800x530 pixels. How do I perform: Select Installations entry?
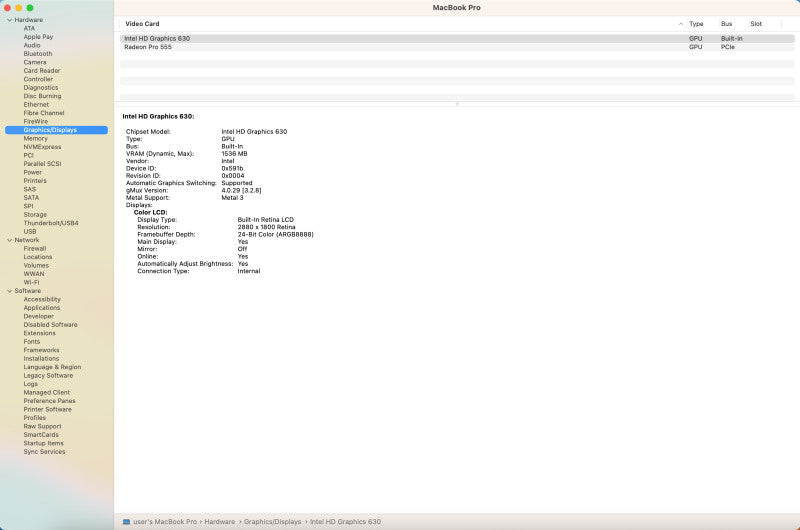41,359
